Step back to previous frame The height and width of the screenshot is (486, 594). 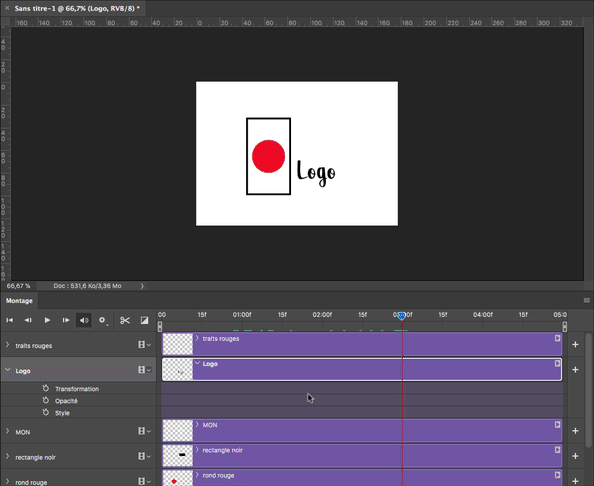pyautogui.click(x=28, y=320)
